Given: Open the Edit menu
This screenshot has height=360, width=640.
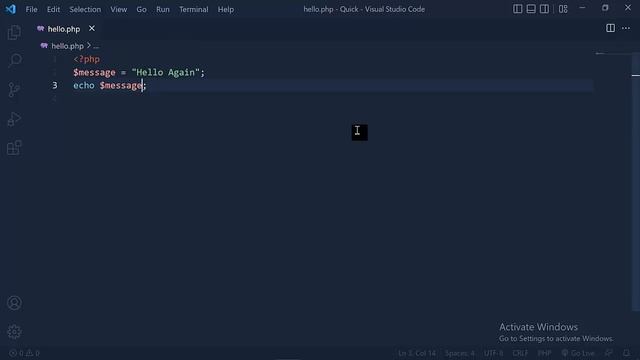Looking at the screenshot, I should tap(53, 9).
